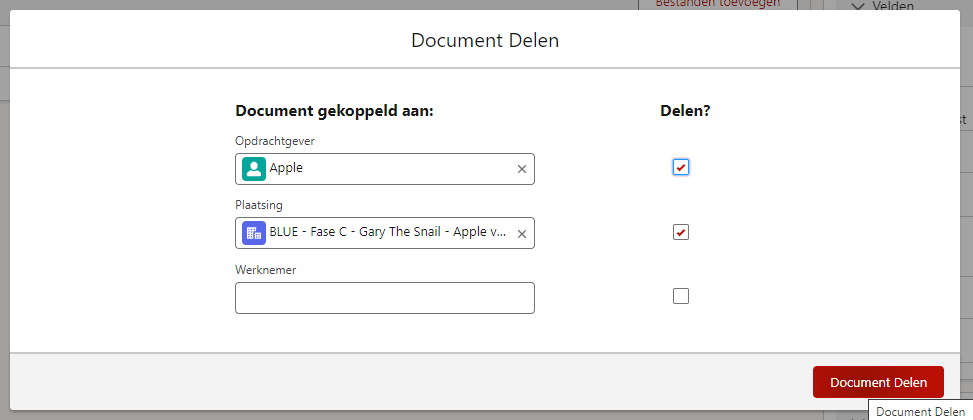Screen dimensions: 973x420
Task: Uncheck the Delen checkbox for Plaatsing
Action: pyautogui.click(x=681, y=232)
